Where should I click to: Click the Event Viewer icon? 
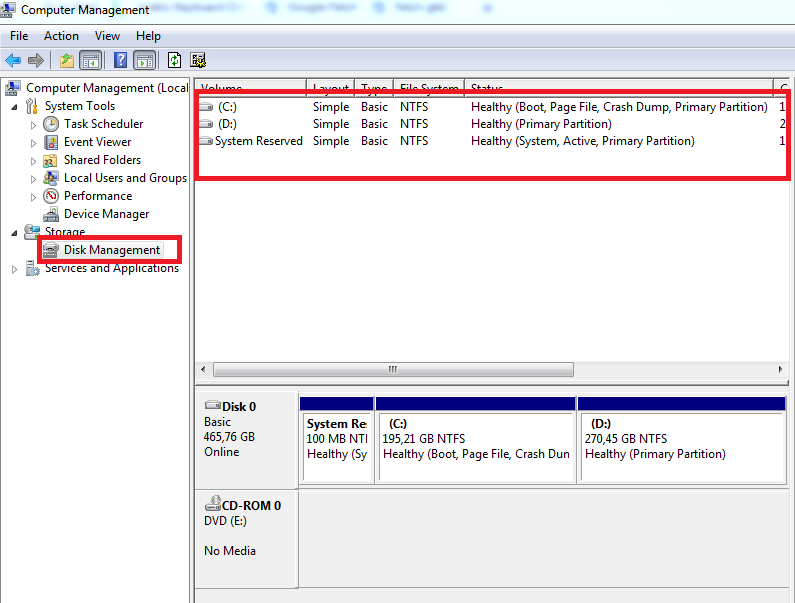click(x=51, y=142)
